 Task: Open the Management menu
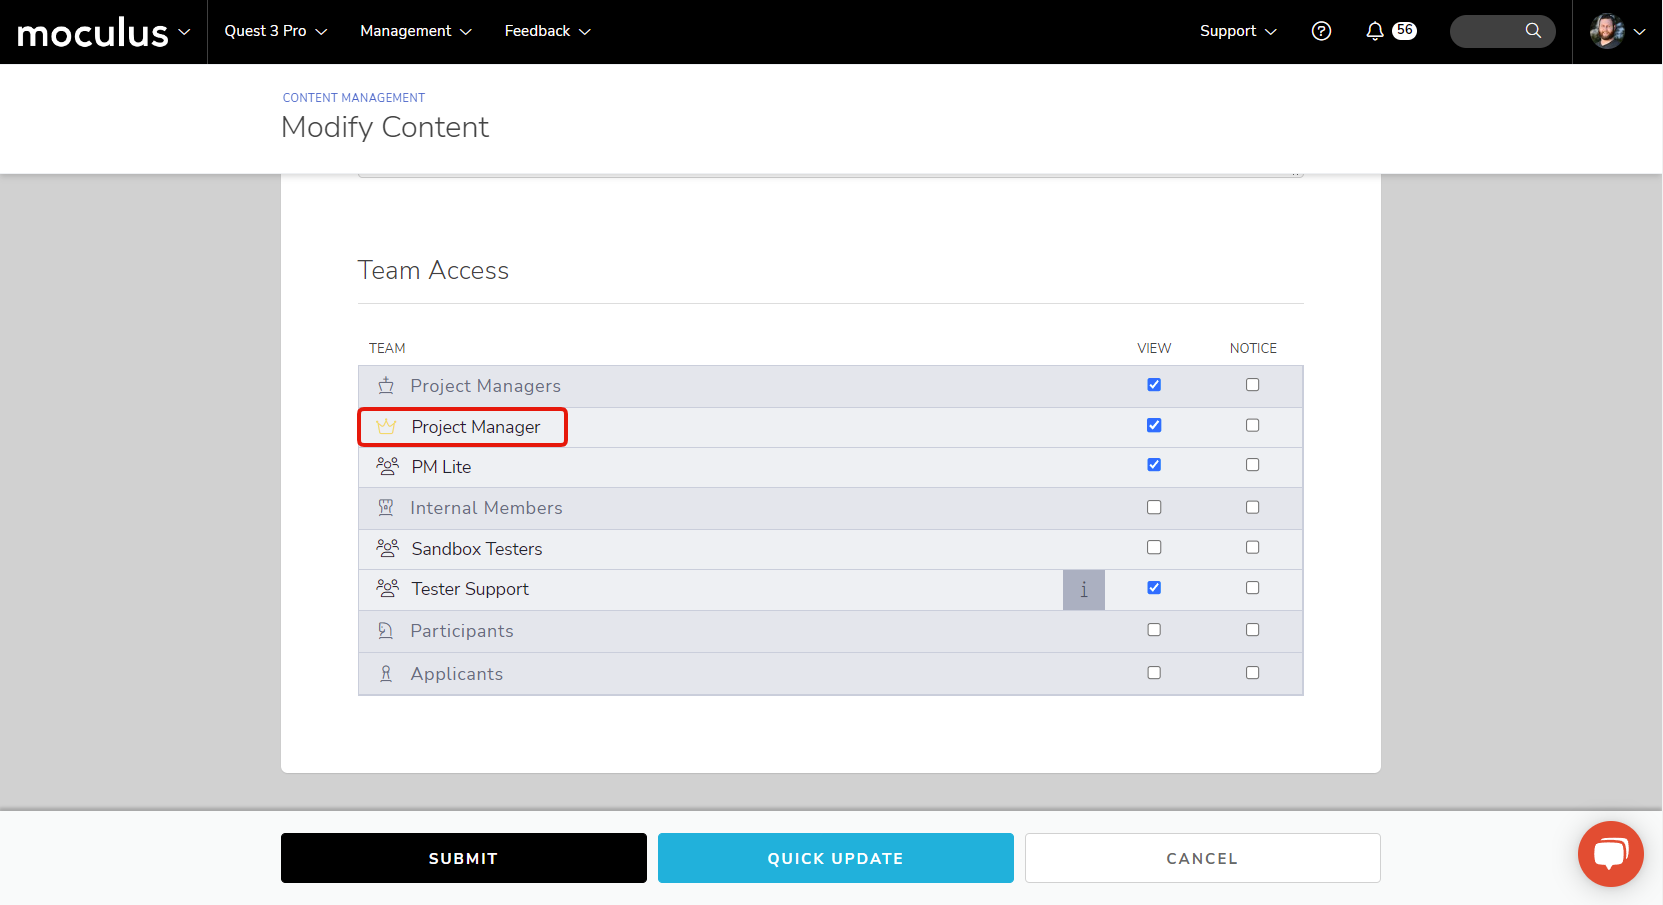(415, 31)
